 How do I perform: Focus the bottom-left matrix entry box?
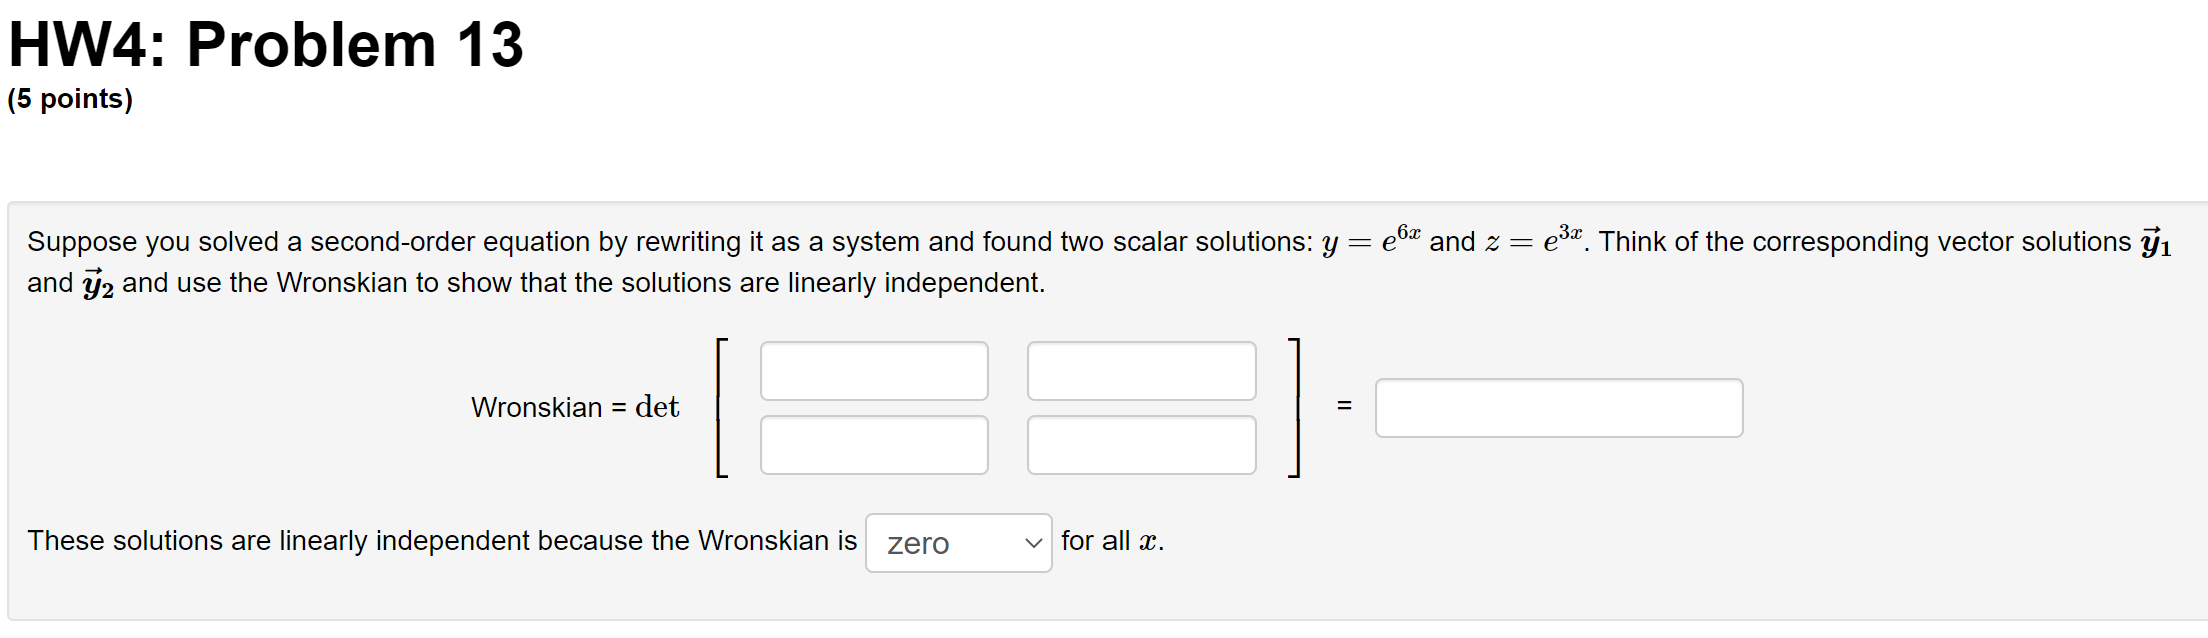pyautogui.click(x=874, y=445)
